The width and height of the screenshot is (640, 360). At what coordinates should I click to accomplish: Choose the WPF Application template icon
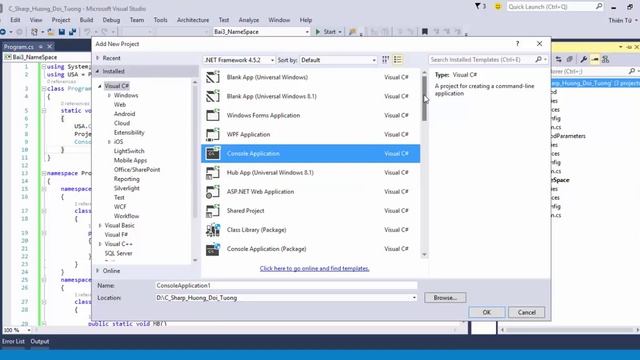[213, 134]
